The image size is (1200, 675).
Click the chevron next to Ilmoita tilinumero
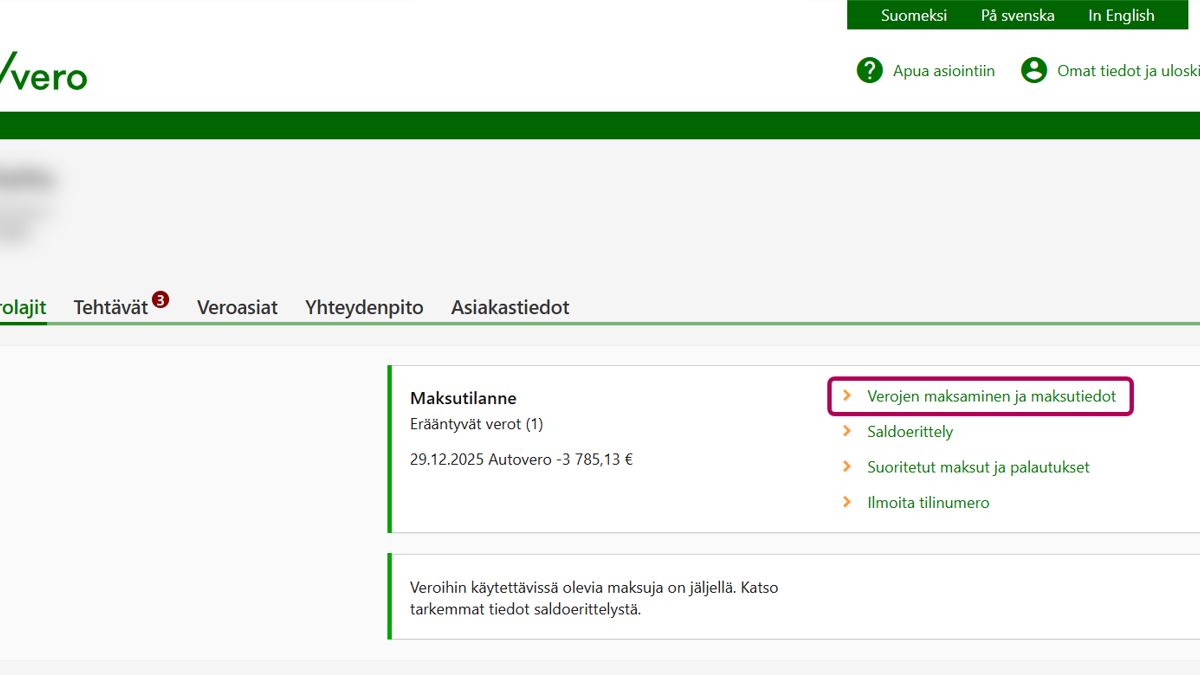coord(847,503)
